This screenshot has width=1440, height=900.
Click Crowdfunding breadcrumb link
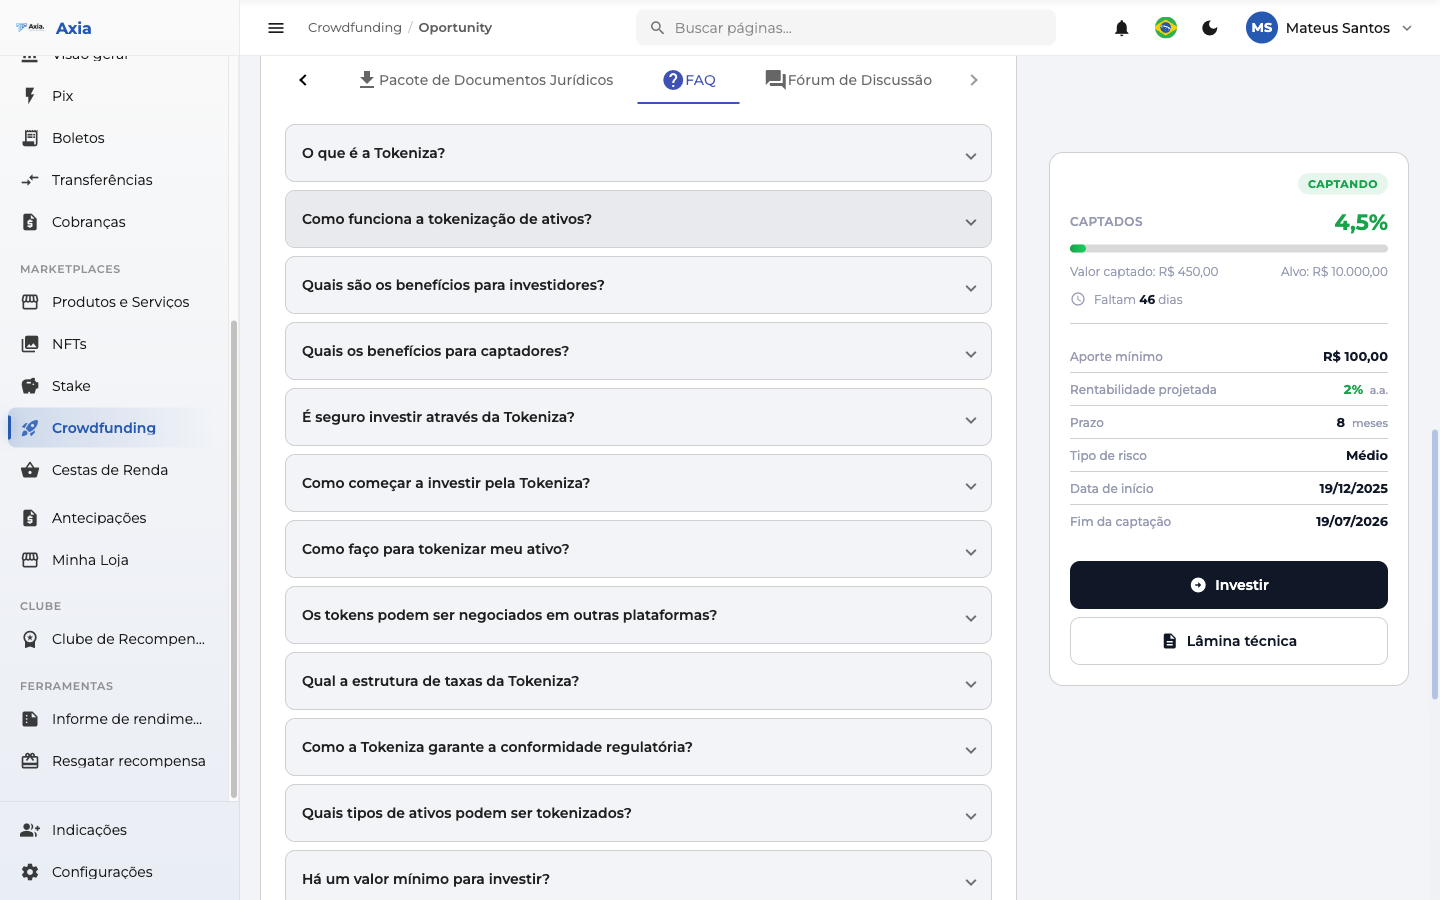[x=355, y=28]
